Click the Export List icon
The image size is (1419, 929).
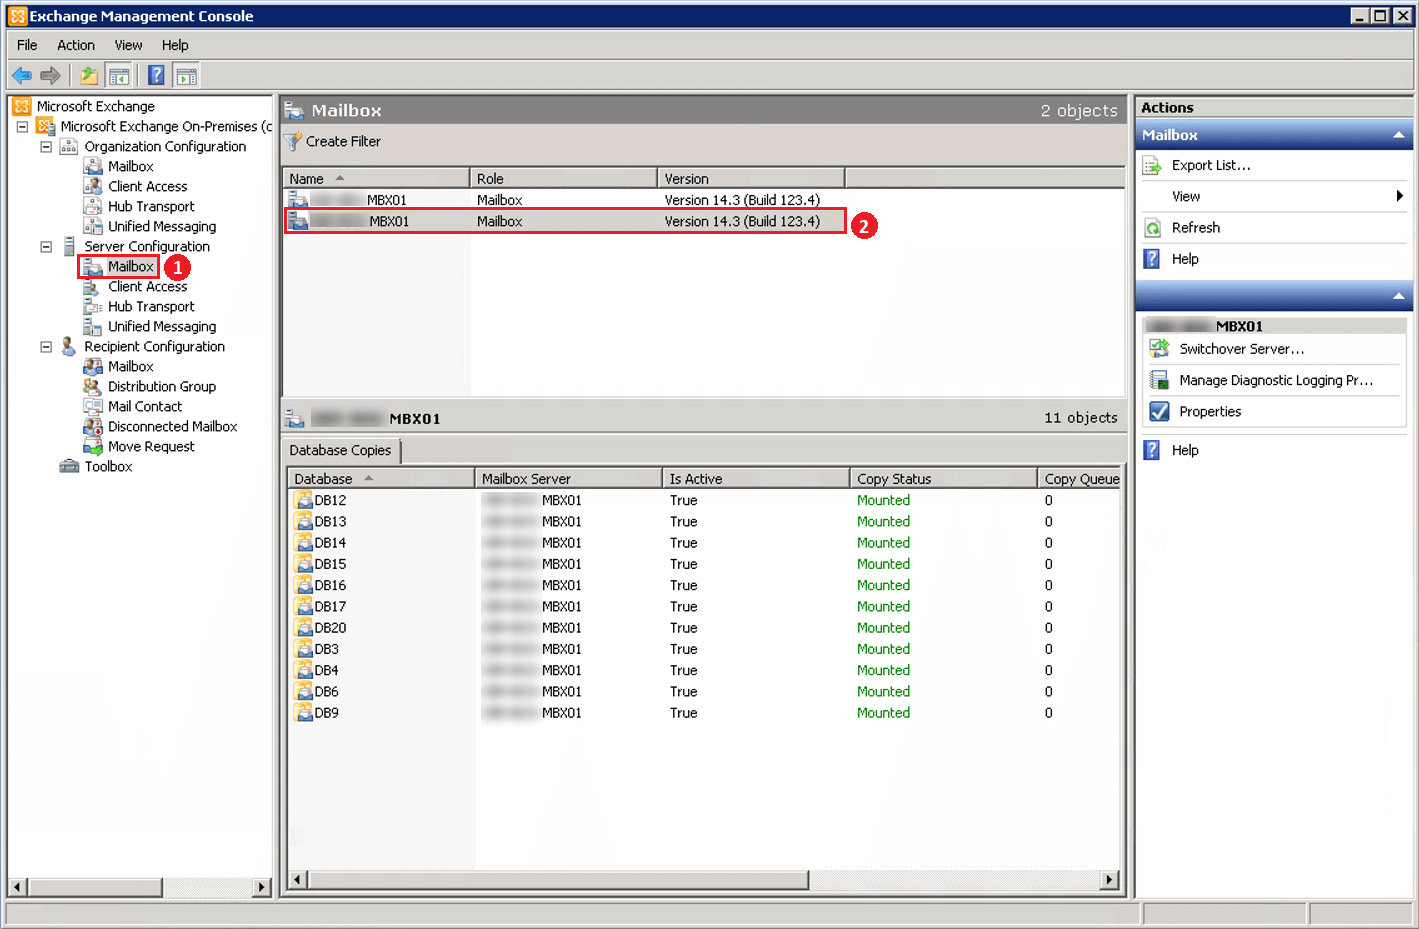(x=1153, y=166)
